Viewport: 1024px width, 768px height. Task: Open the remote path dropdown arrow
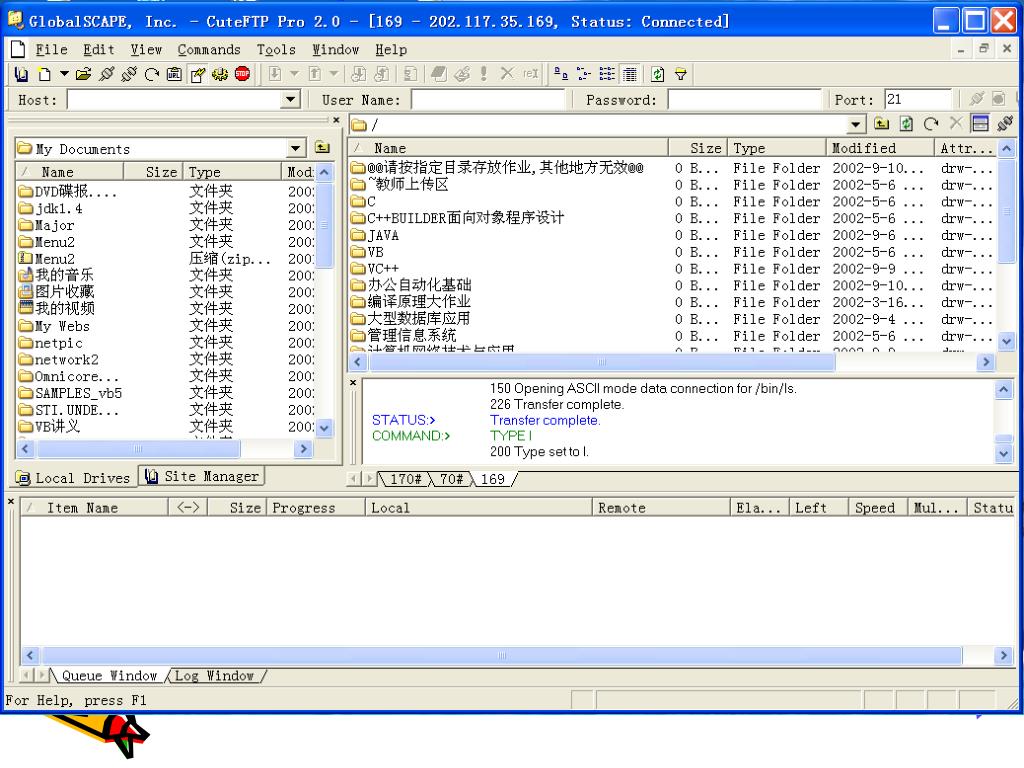click(x=855, y=124)
